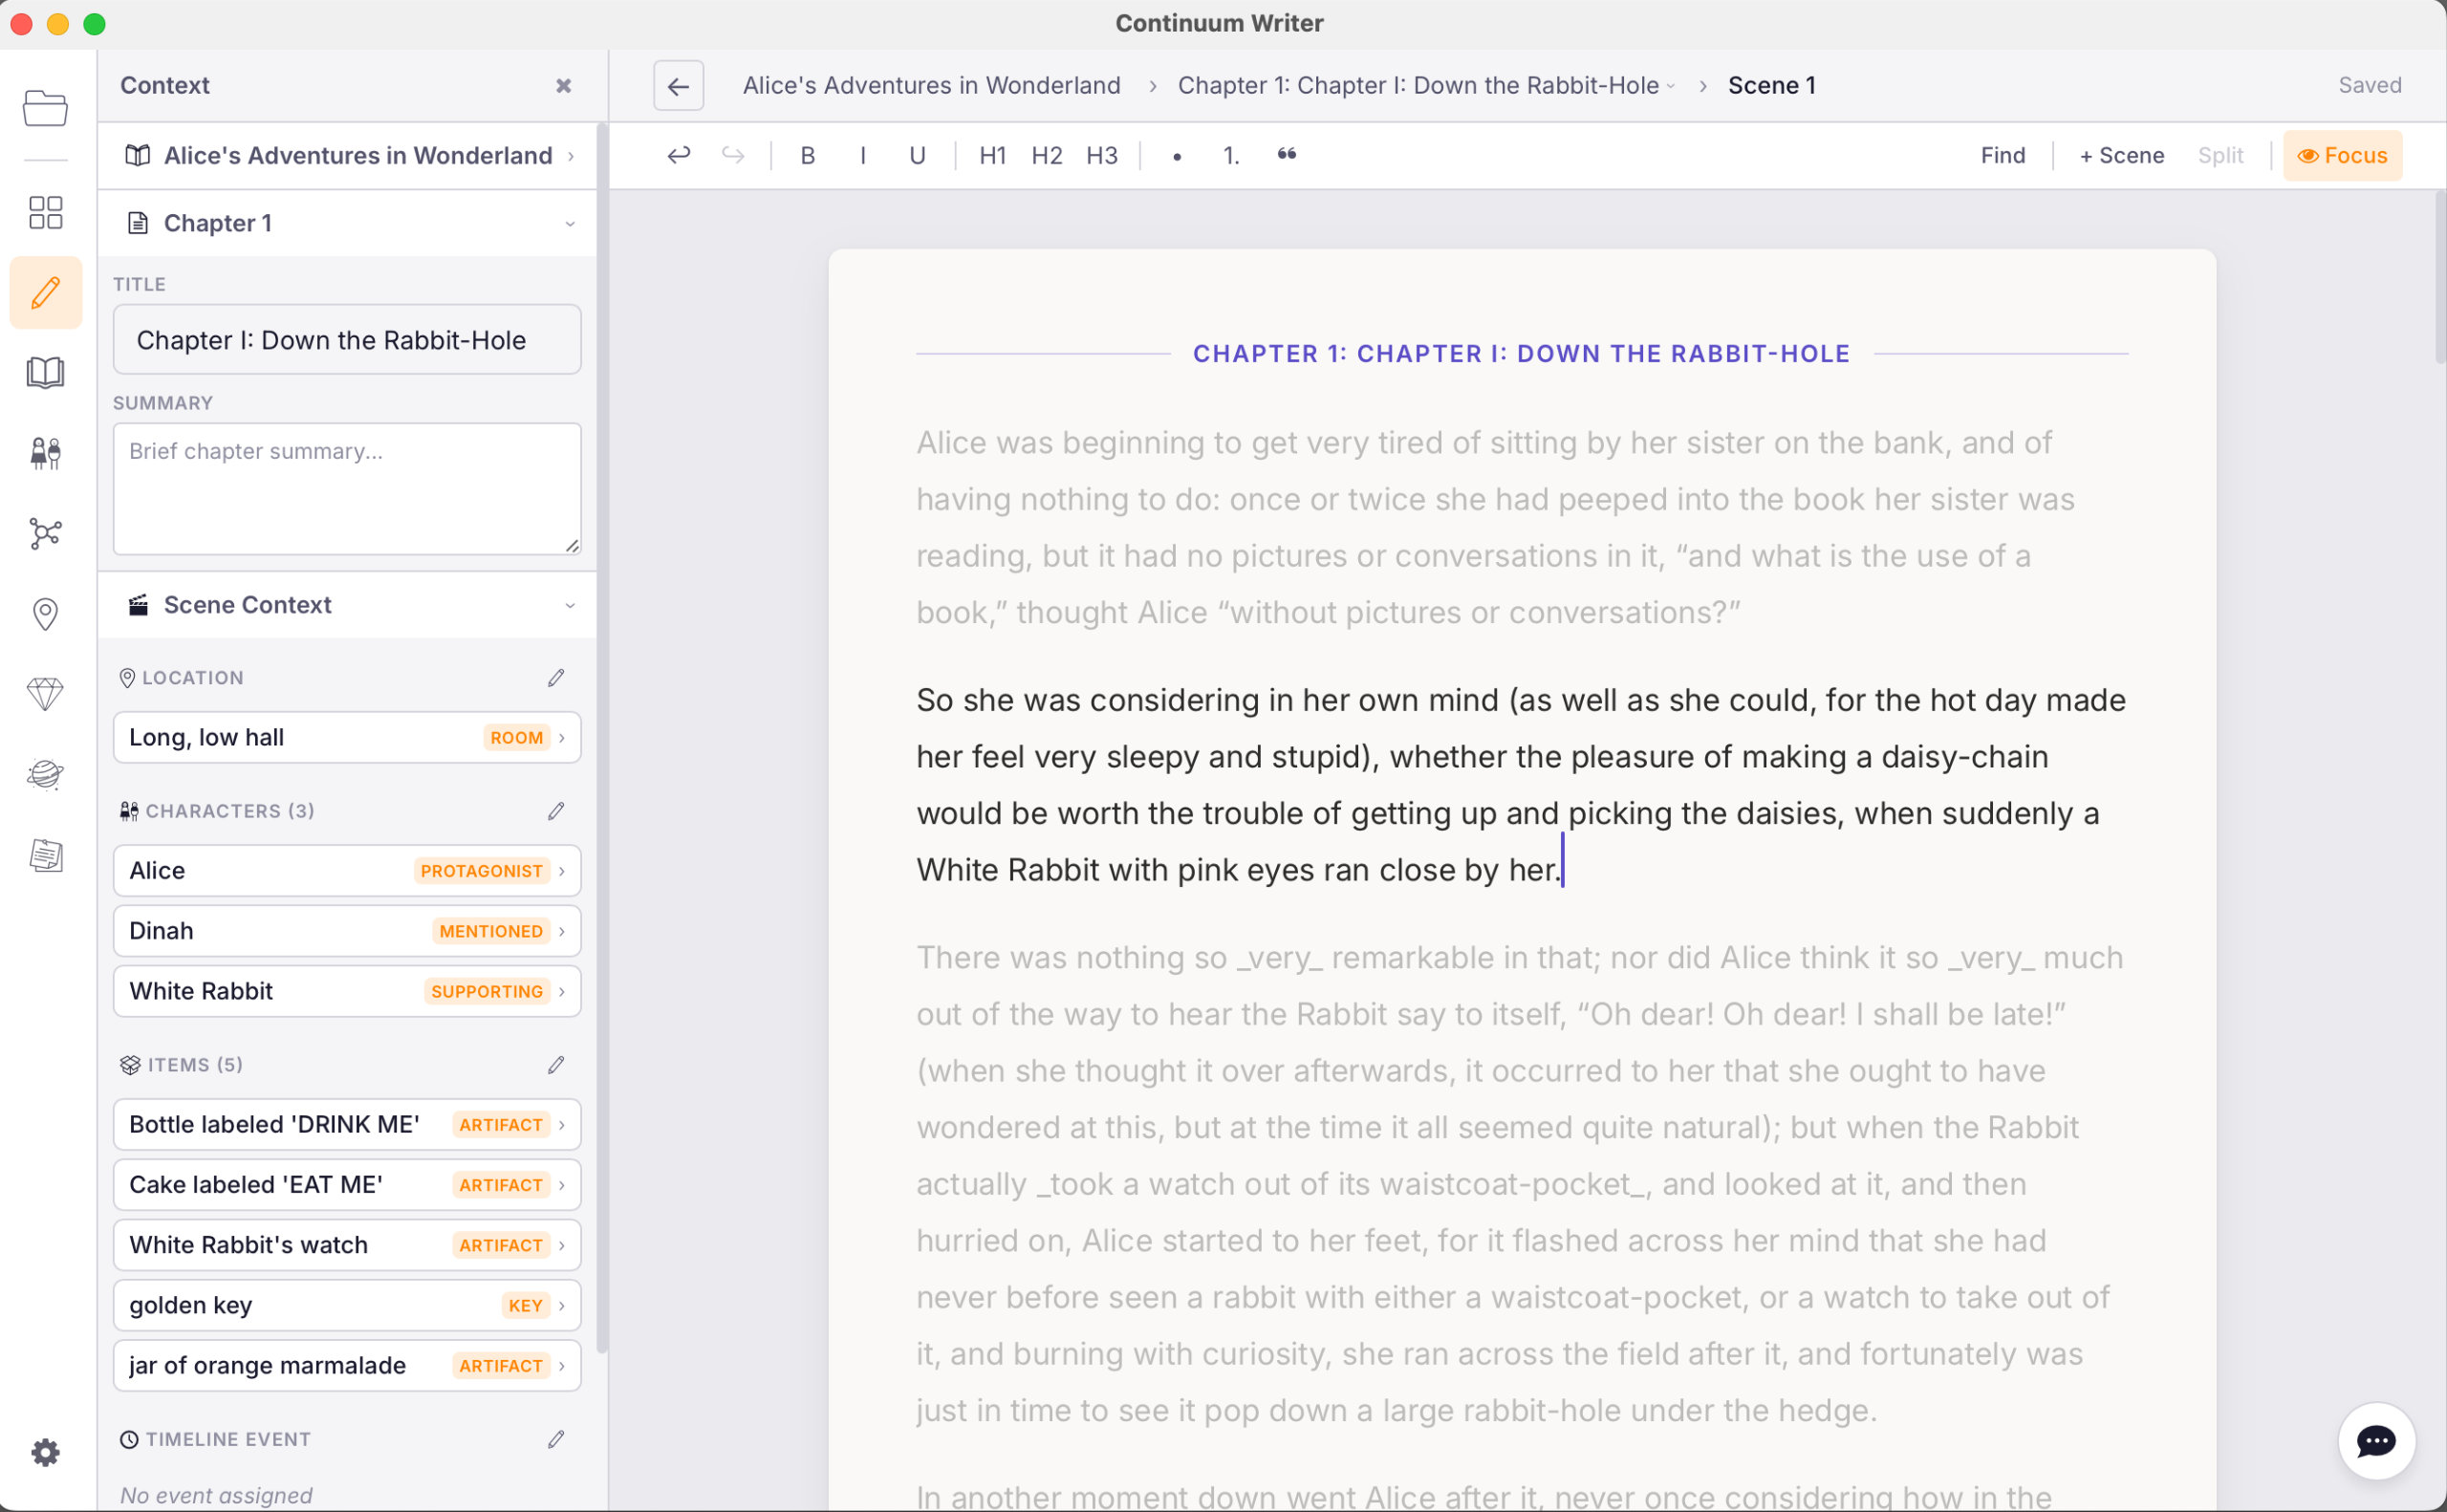The width and height of the screenshot is (2447, 1512).
Task: Open White Rabbit's watch item
Action: (x=347, y=1245)
